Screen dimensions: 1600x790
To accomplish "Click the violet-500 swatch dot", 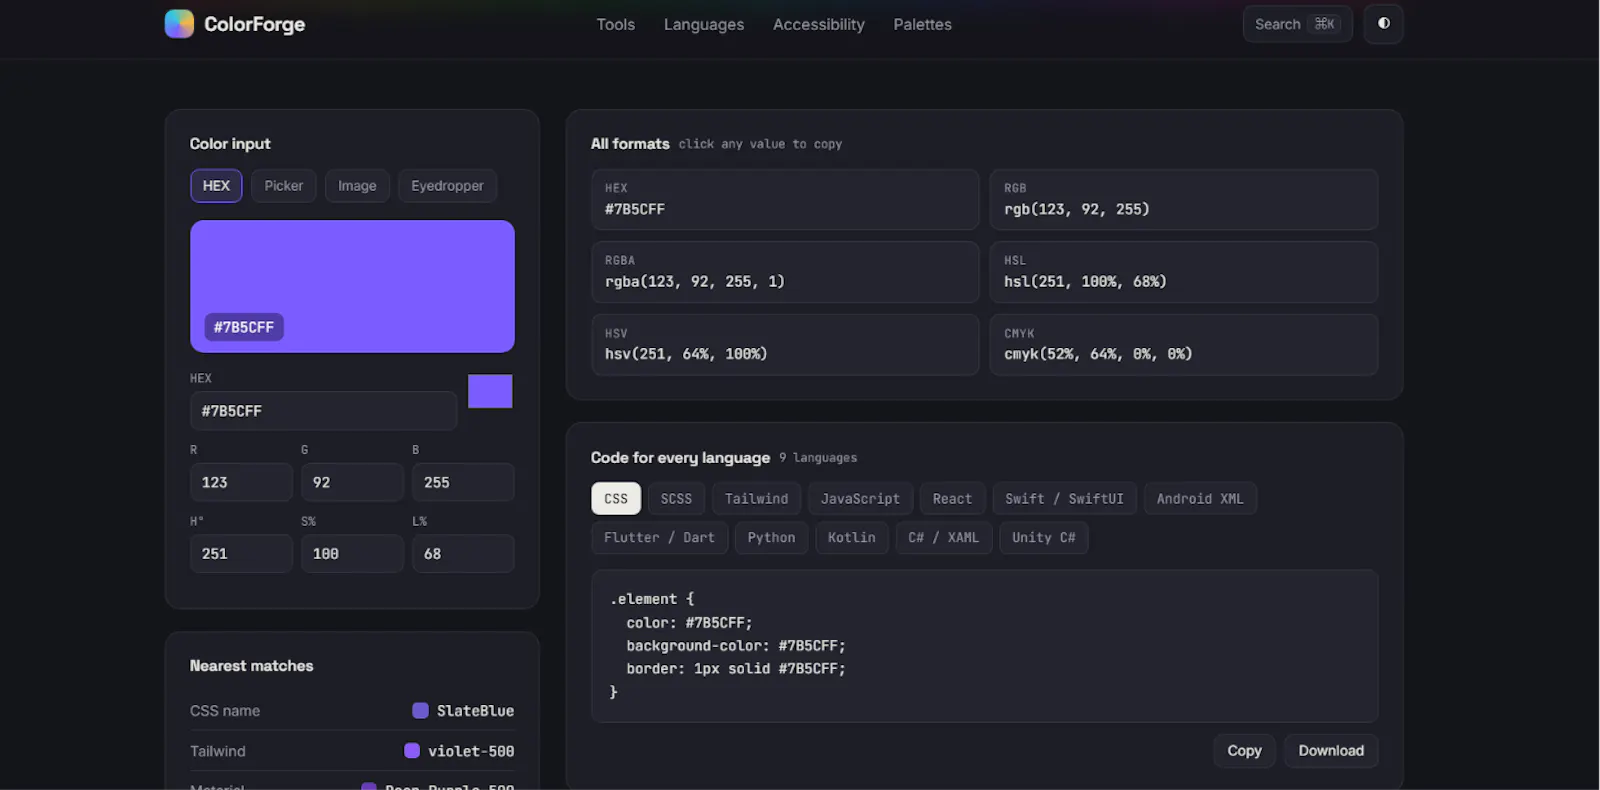I will [x=412, y=751].
